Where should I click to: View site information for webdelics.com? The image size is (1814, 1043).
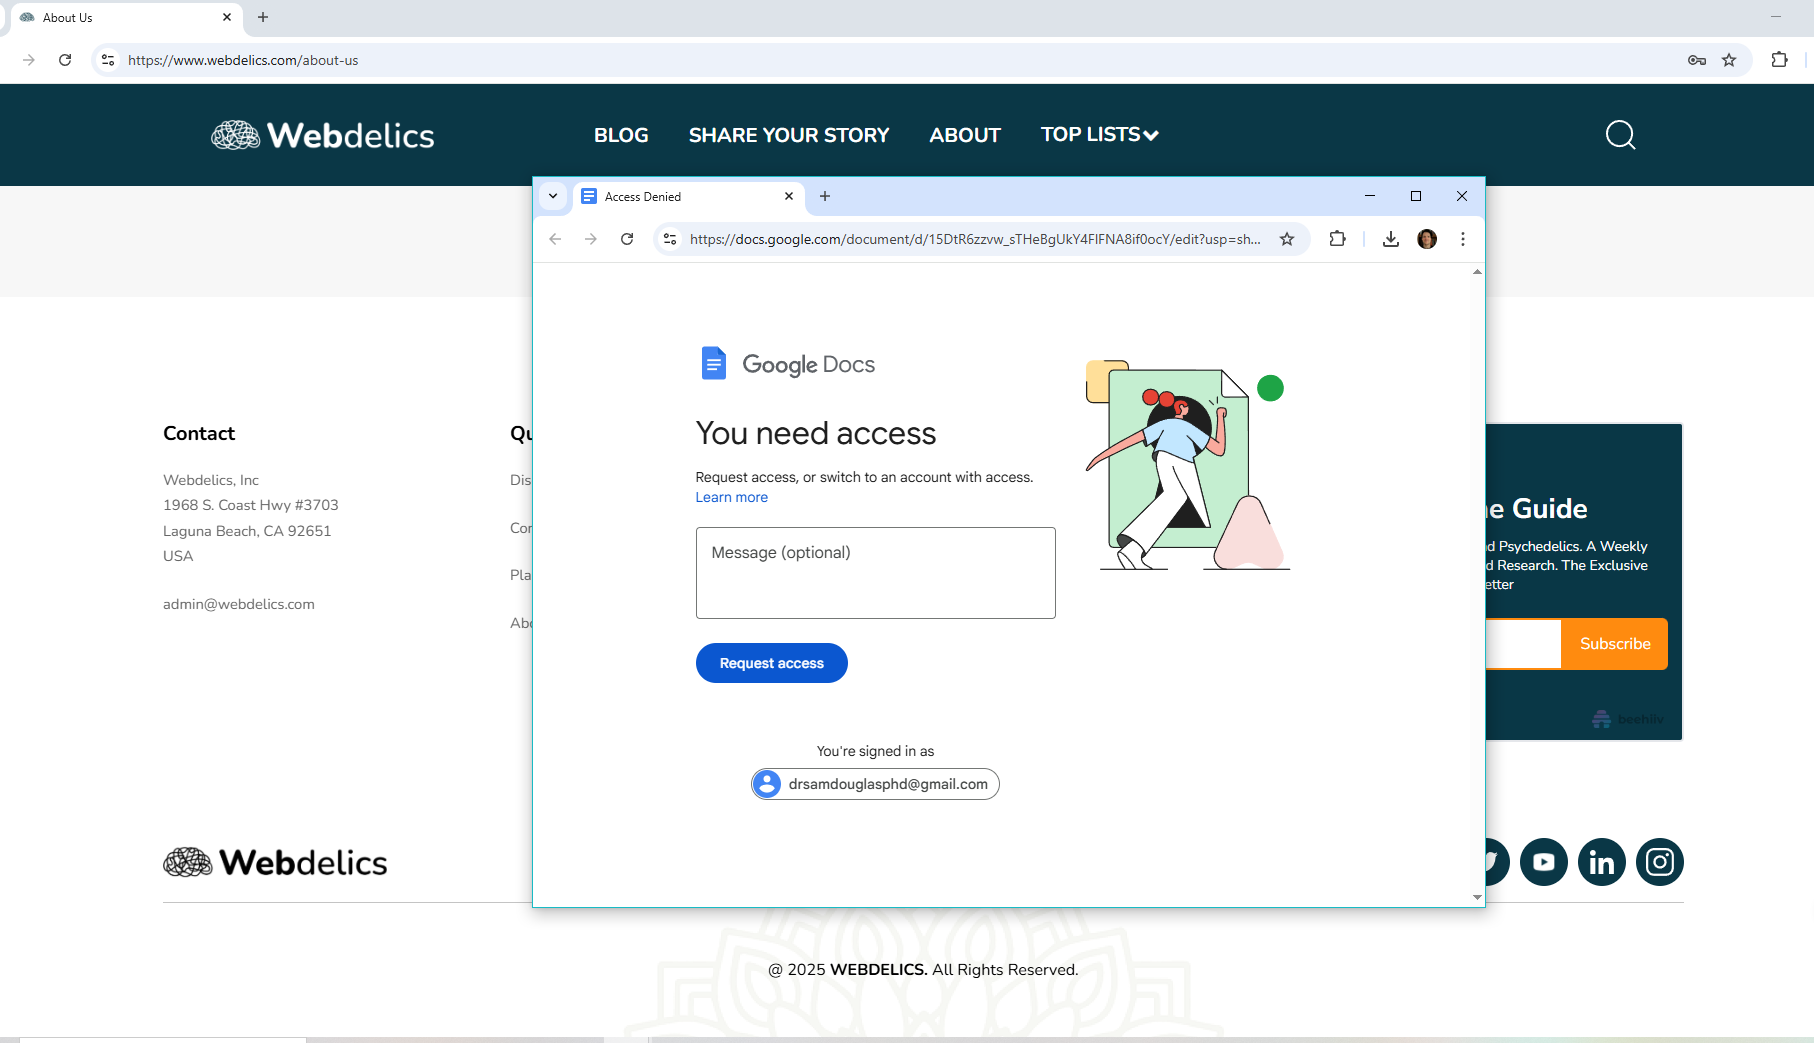click(108, 60)
